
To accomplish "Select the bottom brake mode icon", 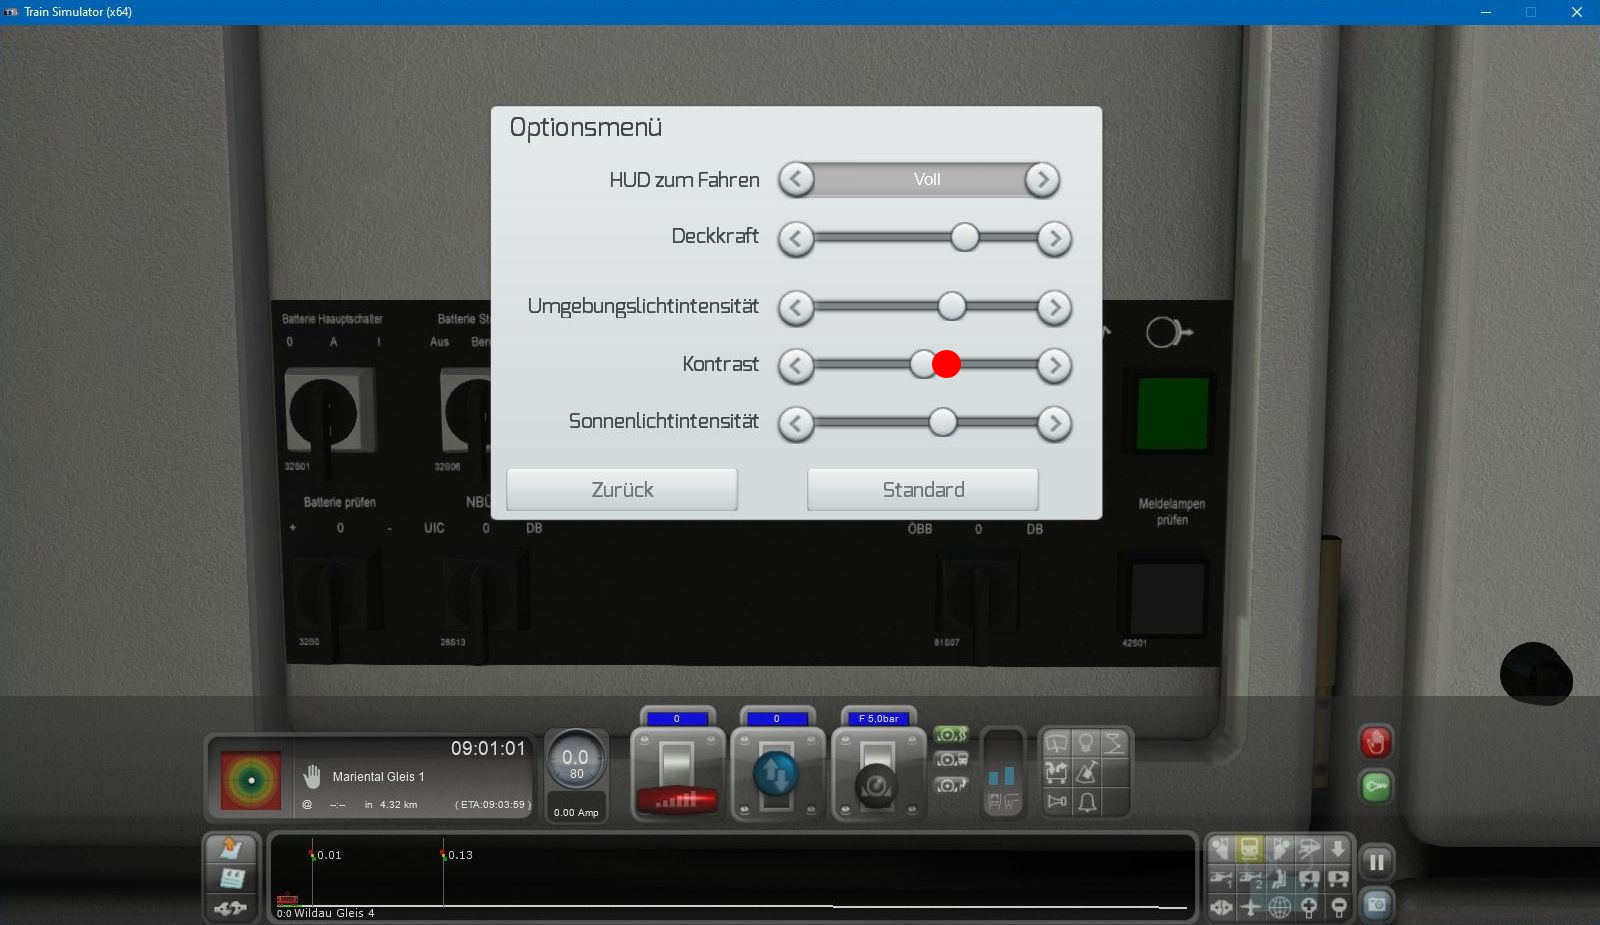I will pos(951,785).
